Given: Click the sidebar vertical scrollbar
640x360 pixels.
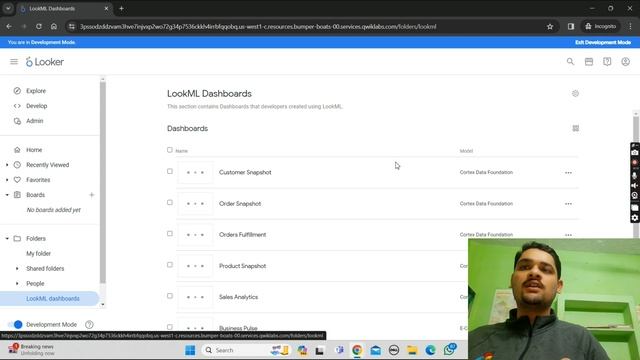Looking at the screenshot, I should [x=102, y=182].
